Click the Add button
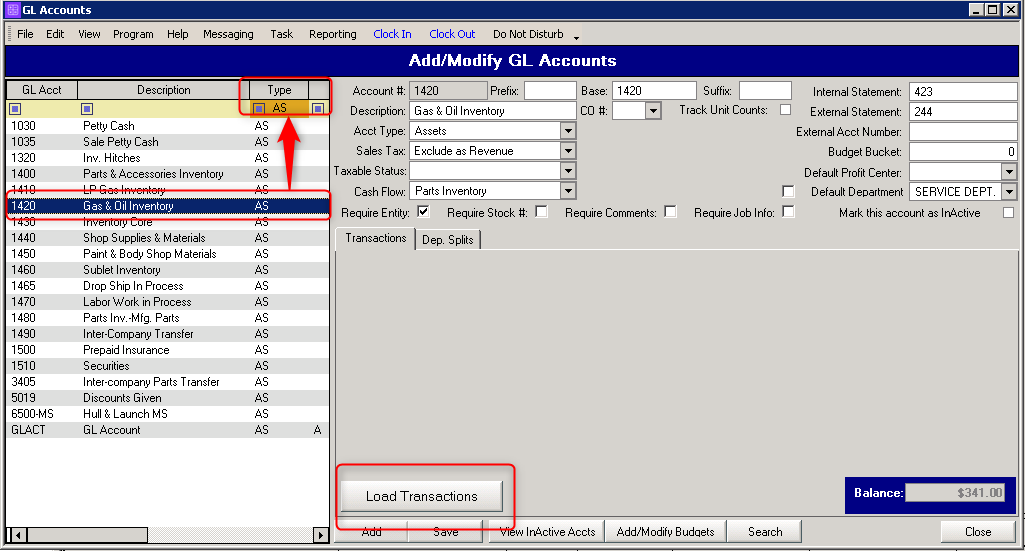 [371, 531]
